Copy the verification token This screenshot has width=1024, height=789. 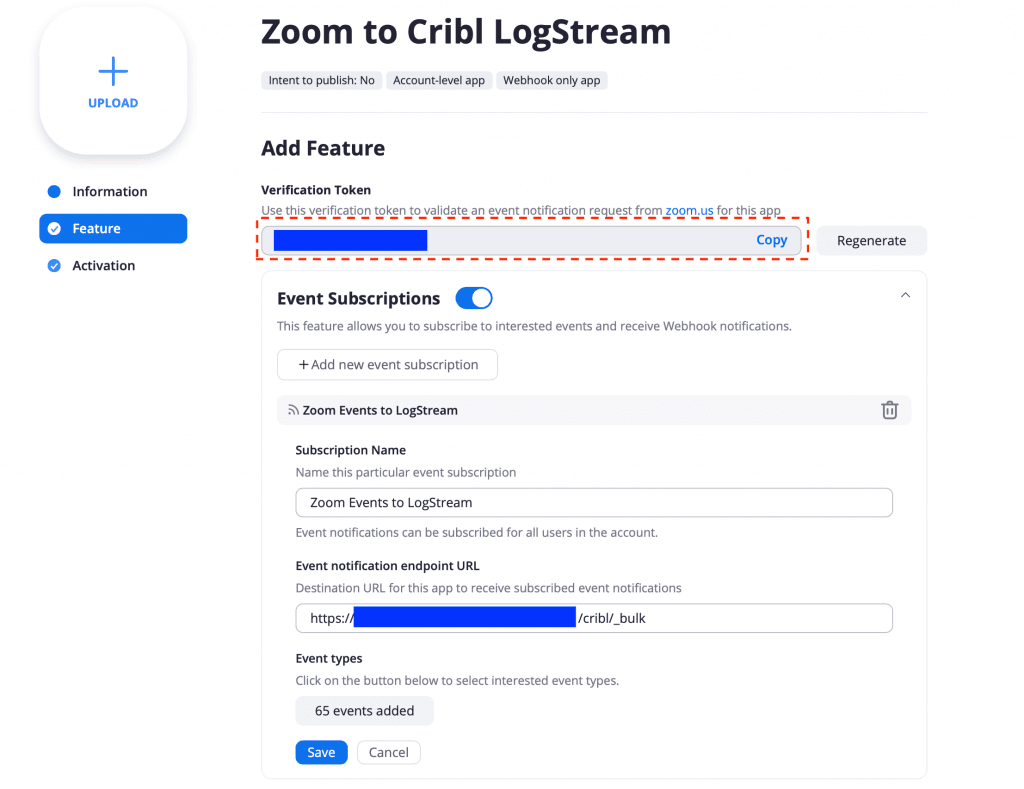(x=771, y=240)
